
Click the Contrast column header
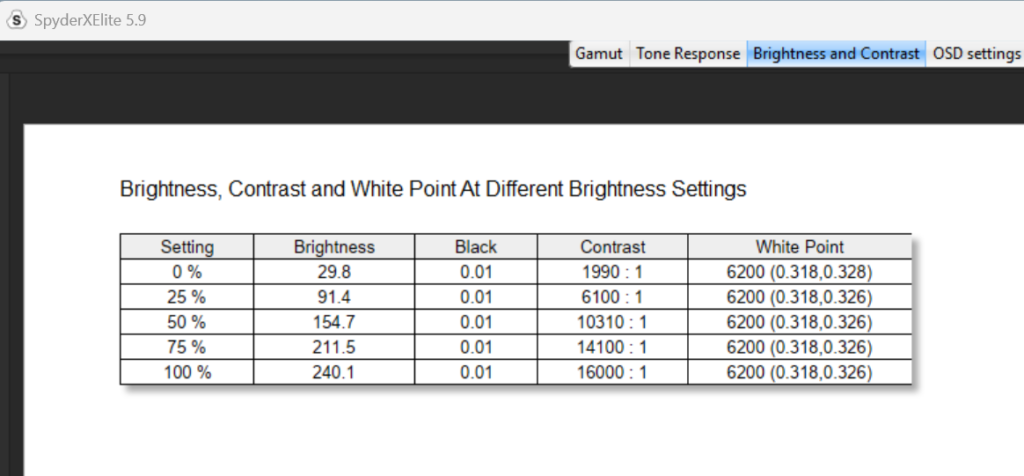click(612, 246)
